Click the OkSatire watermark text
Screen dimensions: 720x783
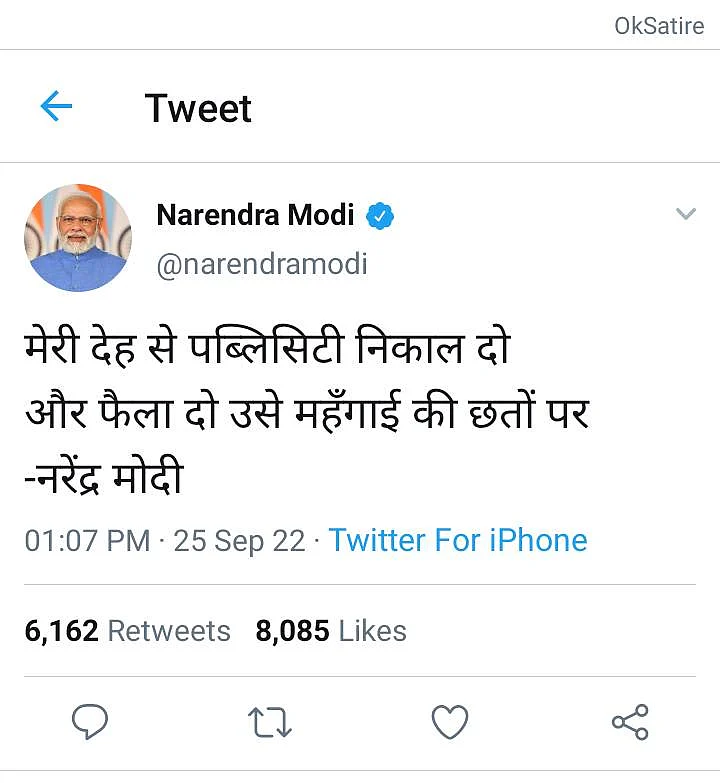click(x=659, y=26)
